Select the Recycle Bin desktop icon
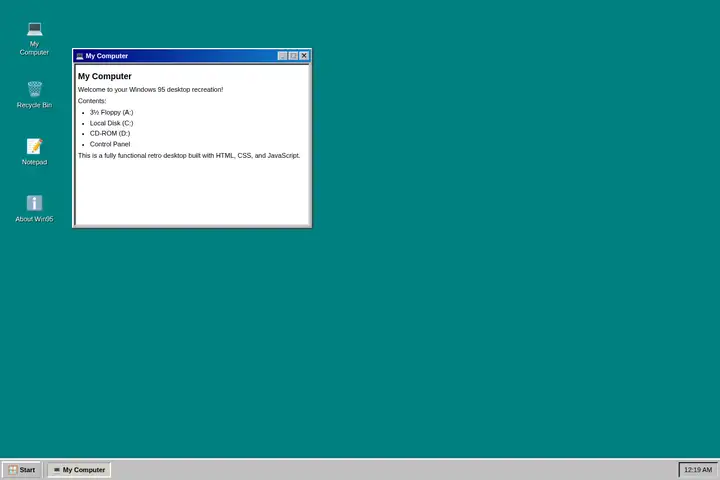 pyautogui.click(x=34, y=95)
